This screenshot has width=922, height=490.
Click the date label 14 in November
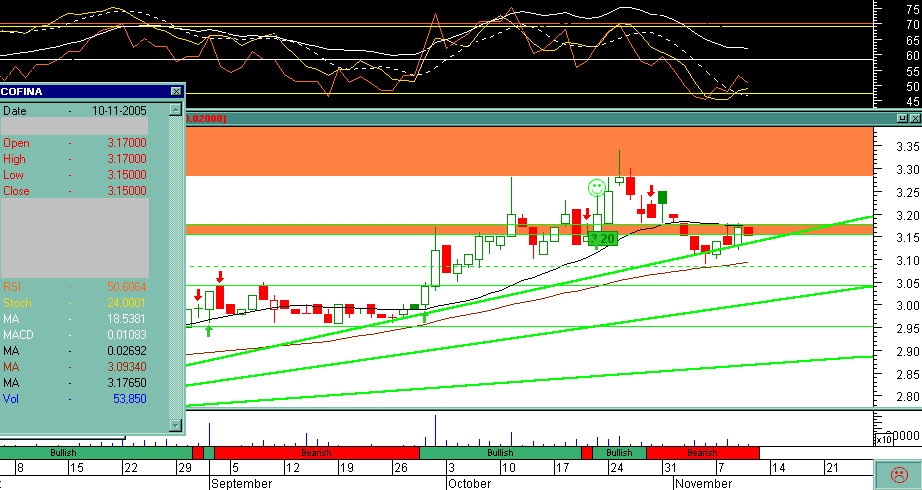tap(779, 468)
